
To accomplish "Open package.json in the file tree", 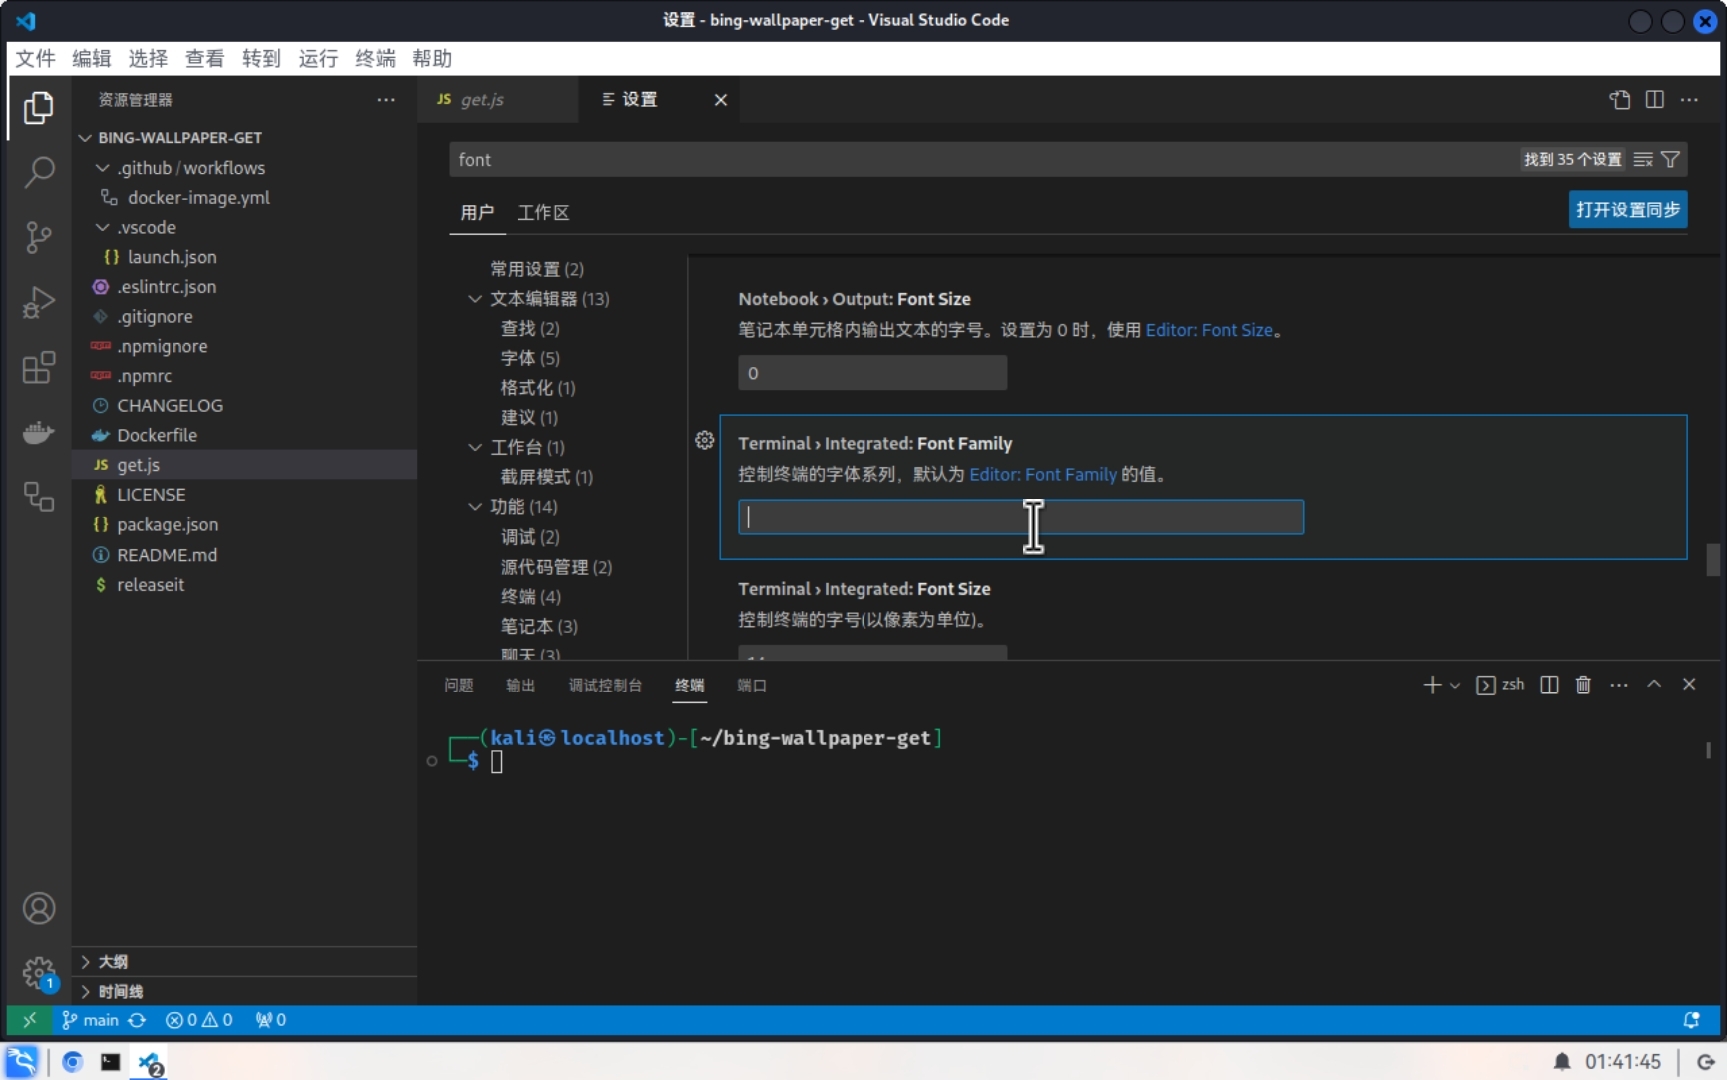I will 167,524.
